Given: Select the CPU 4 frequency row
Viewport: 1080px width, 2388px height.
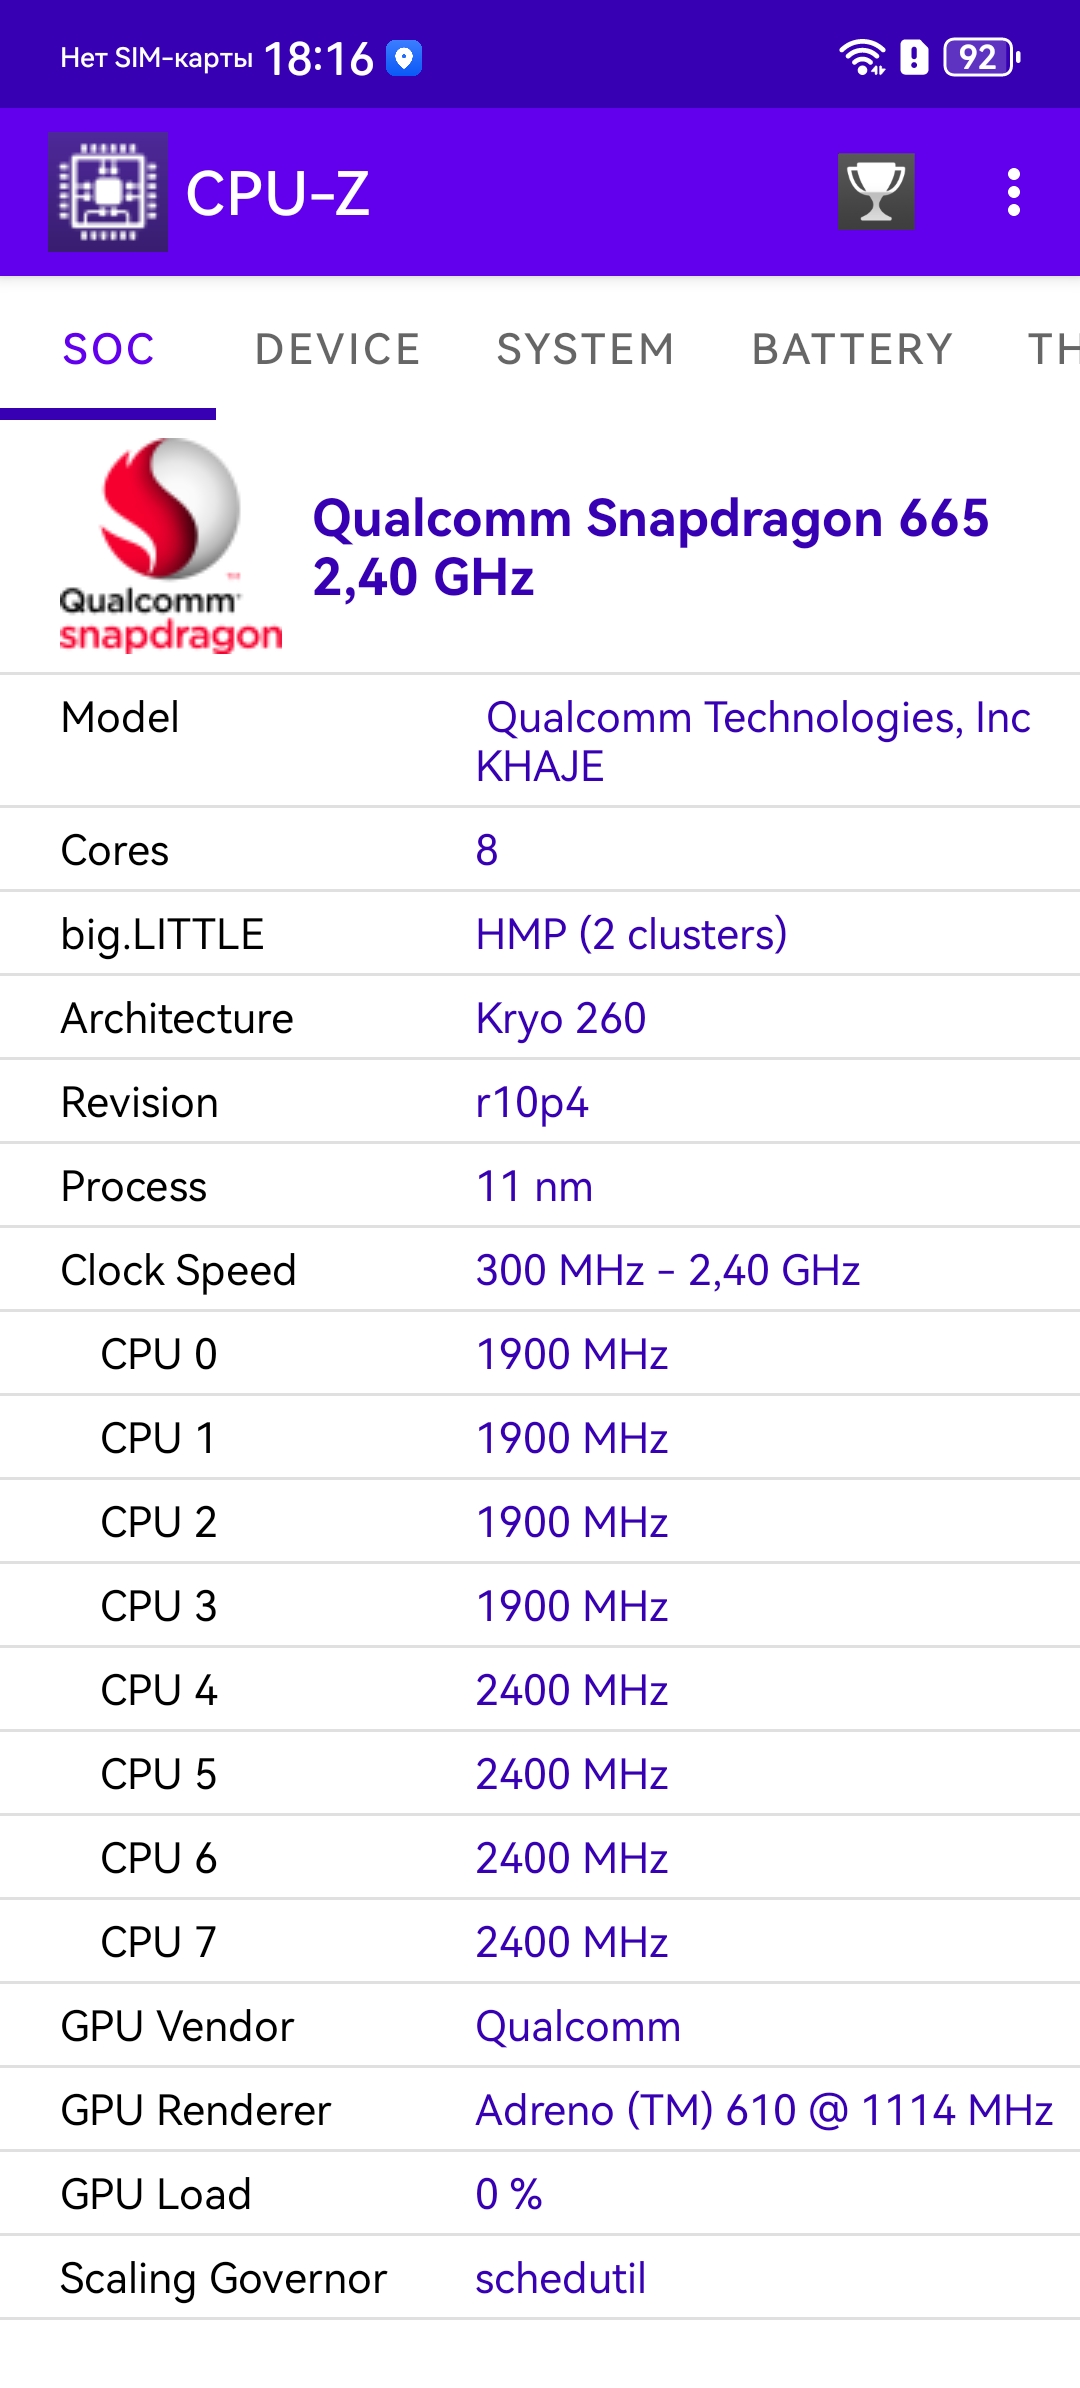Looking at the screenshot, I should pyautogui.click(x=540, y=1690).
